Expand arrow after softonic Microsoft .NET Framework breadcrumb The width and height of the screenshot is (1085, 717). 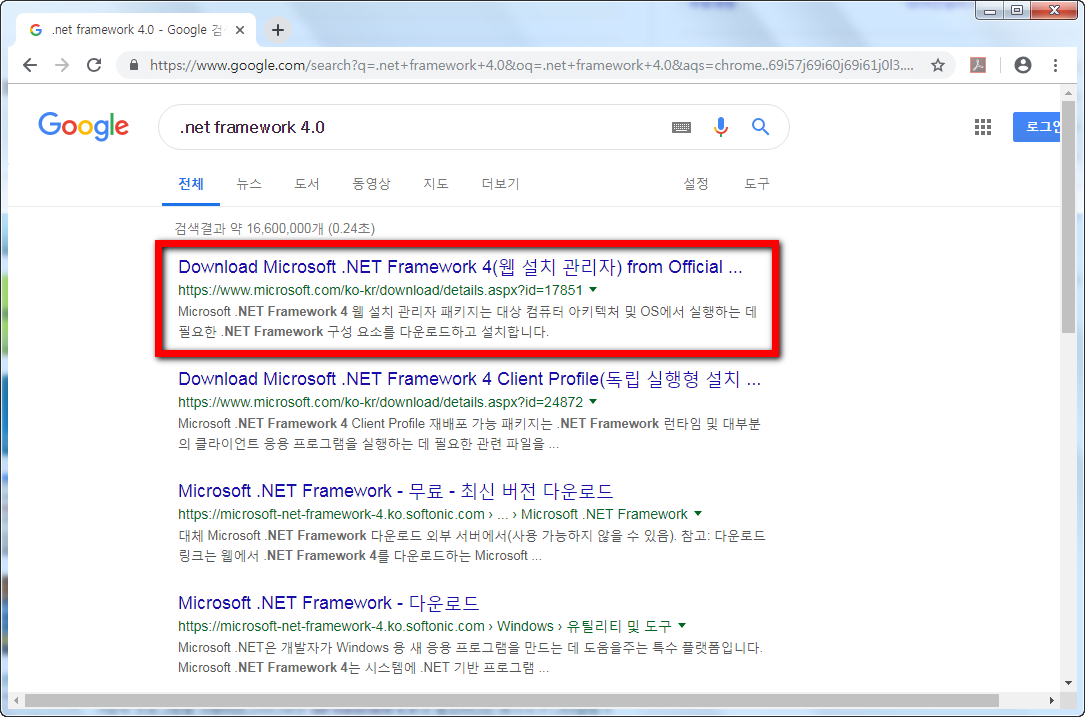pyautogui.click(x=698, y=514)
